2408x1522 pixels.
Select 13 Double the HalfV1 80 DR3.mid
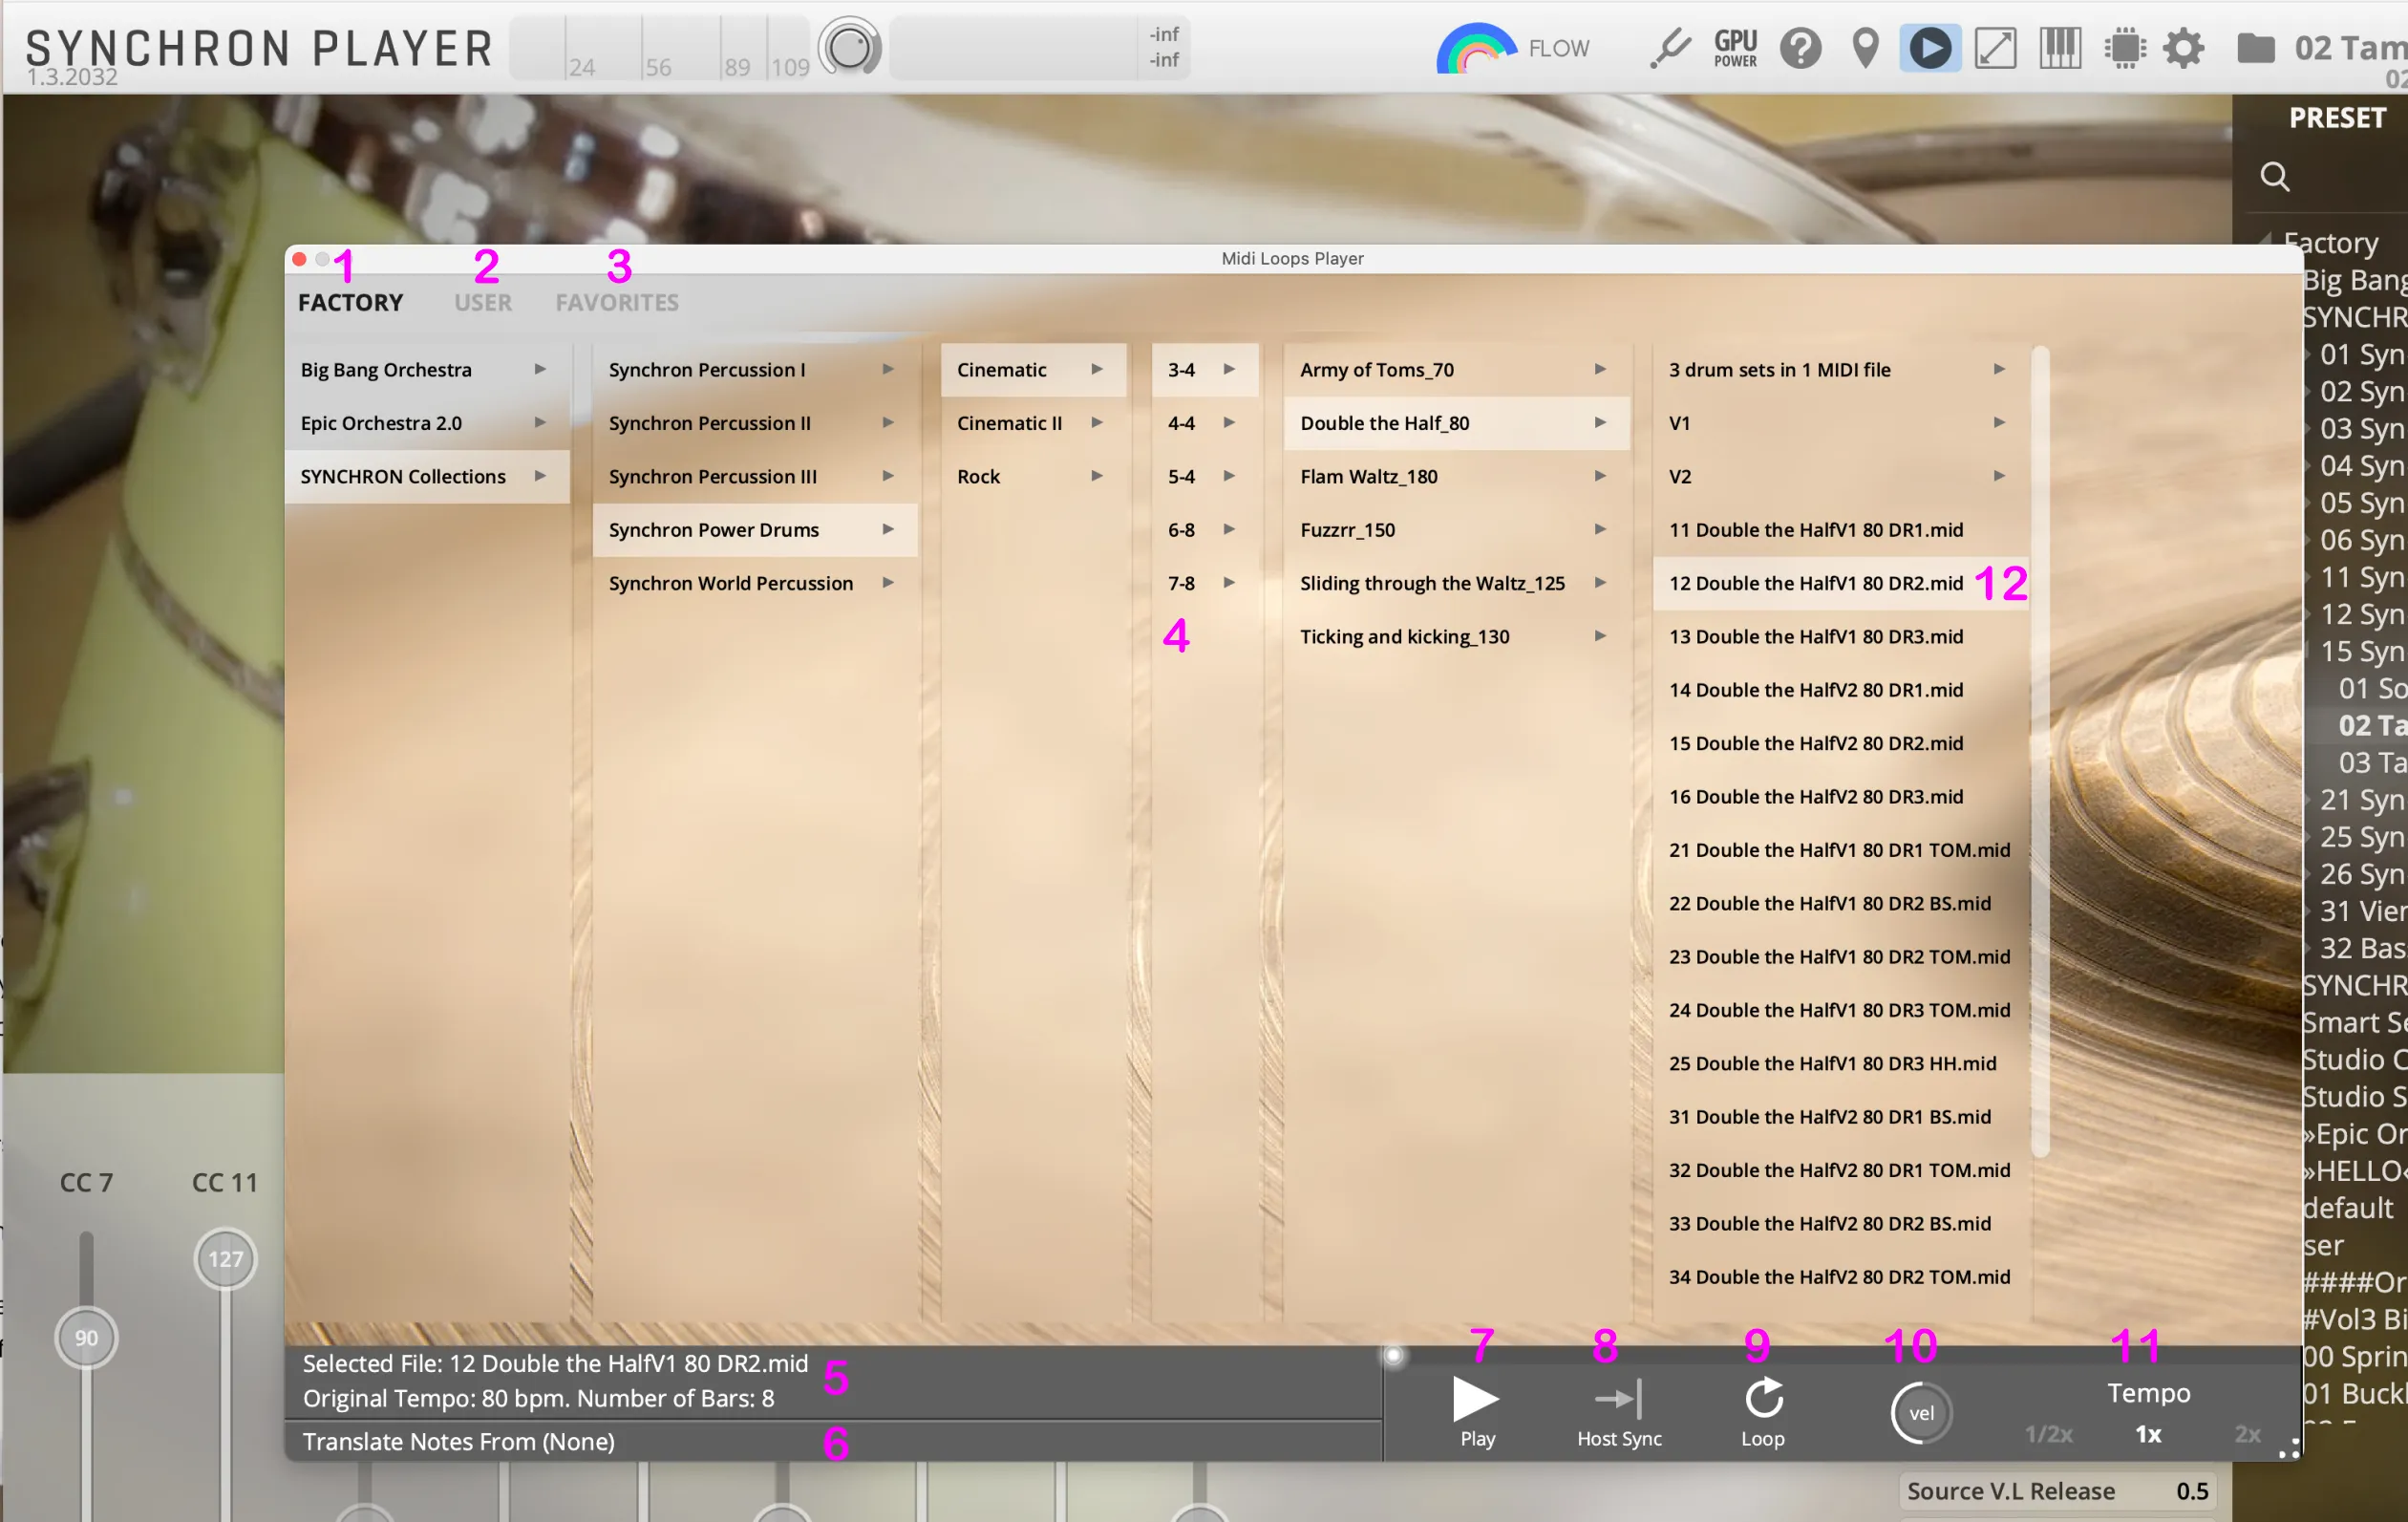pos(1816,636)
